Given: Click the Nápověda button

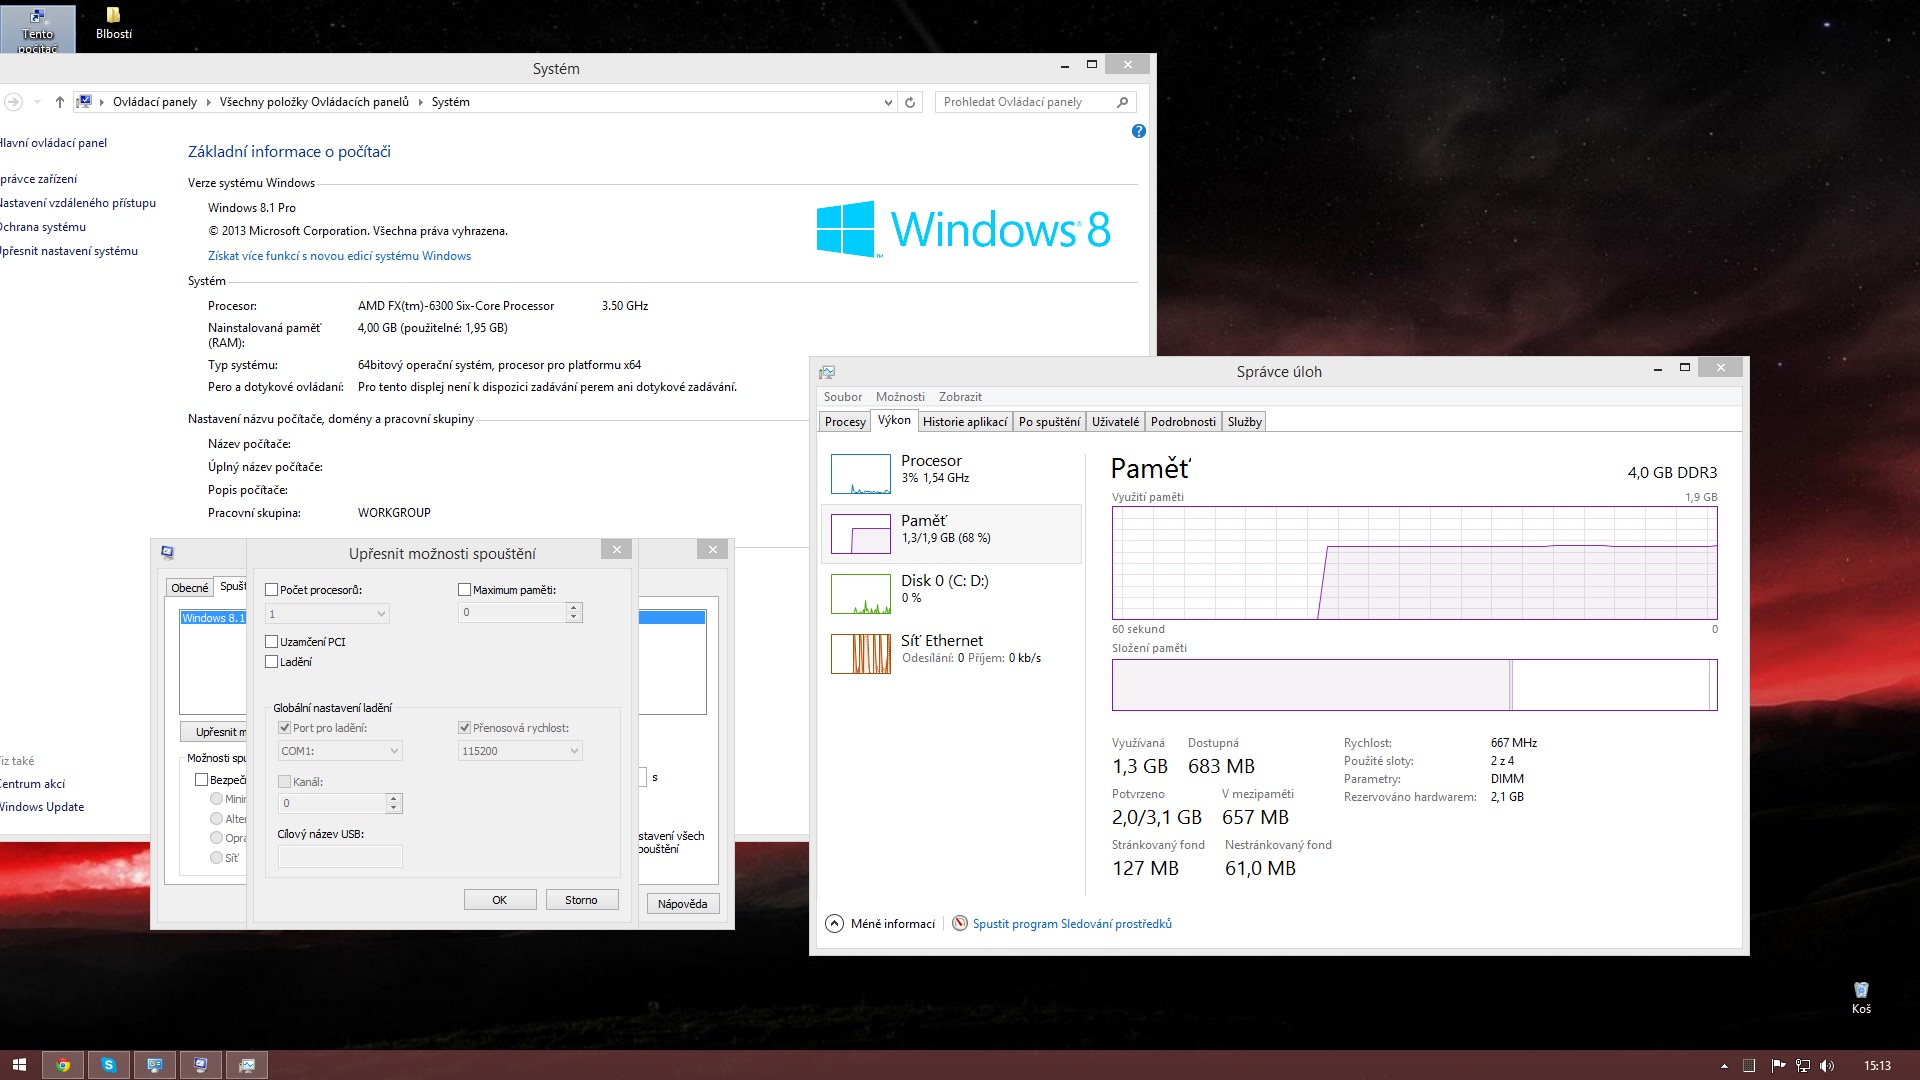Looking at the screenshot, I should tap(683, 904).
